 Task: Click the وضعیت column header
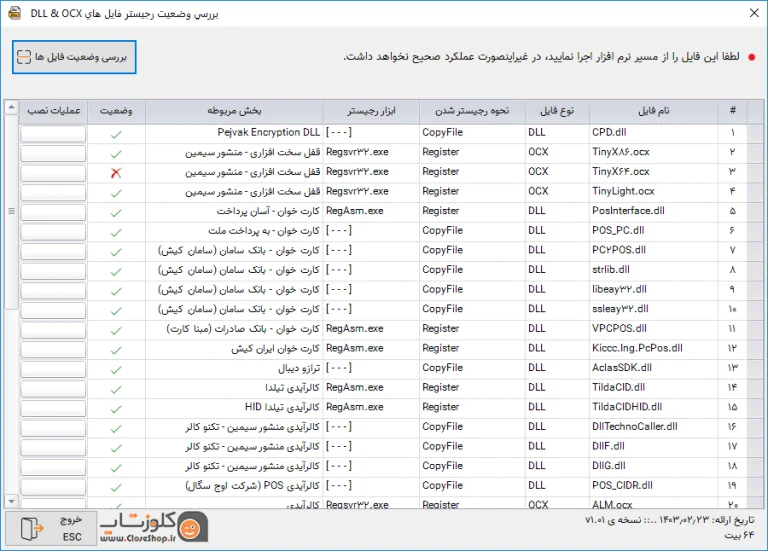(116, 111)
